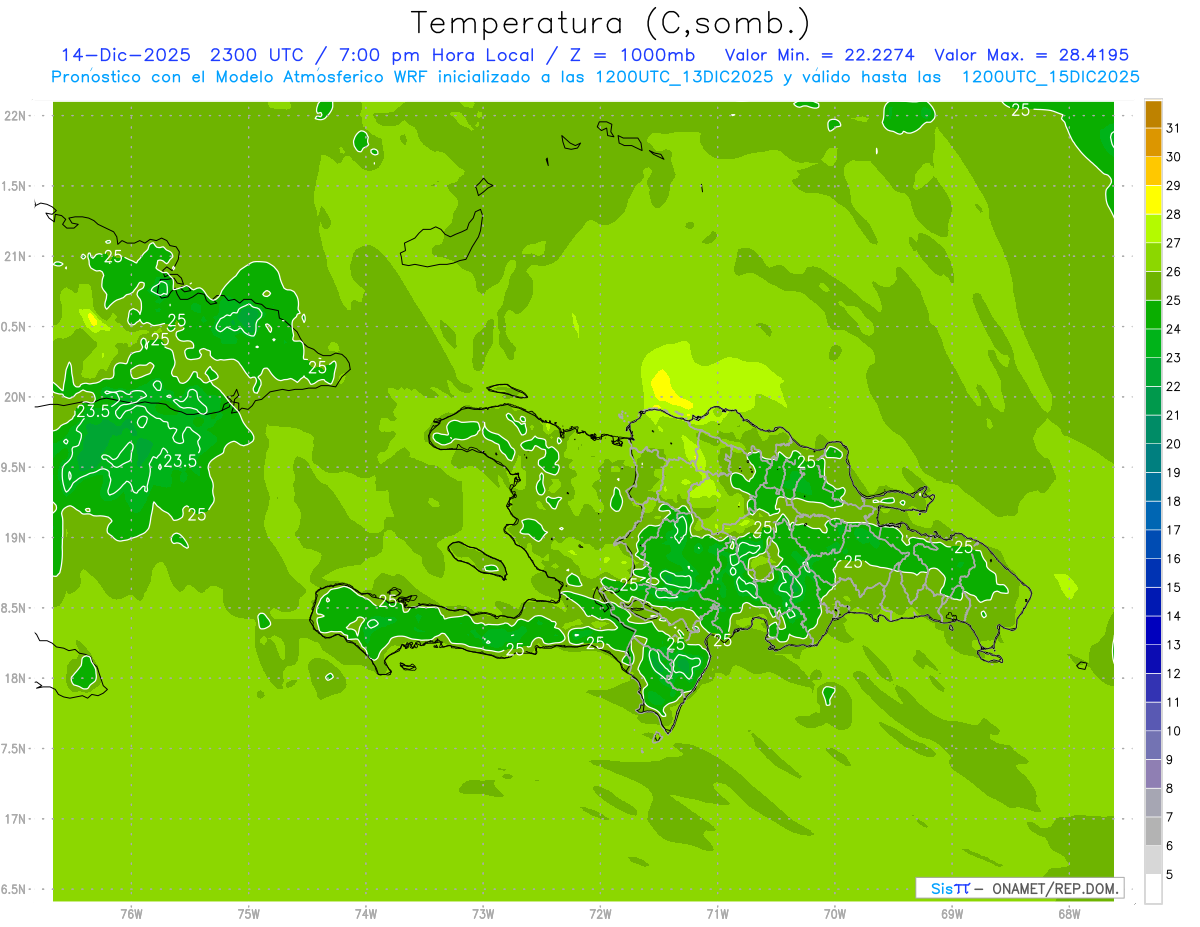Click the "1.5N" latitude axis label
Image resolution: width=1200 pixels, height=927 pixels.
(x=15, y=186)
